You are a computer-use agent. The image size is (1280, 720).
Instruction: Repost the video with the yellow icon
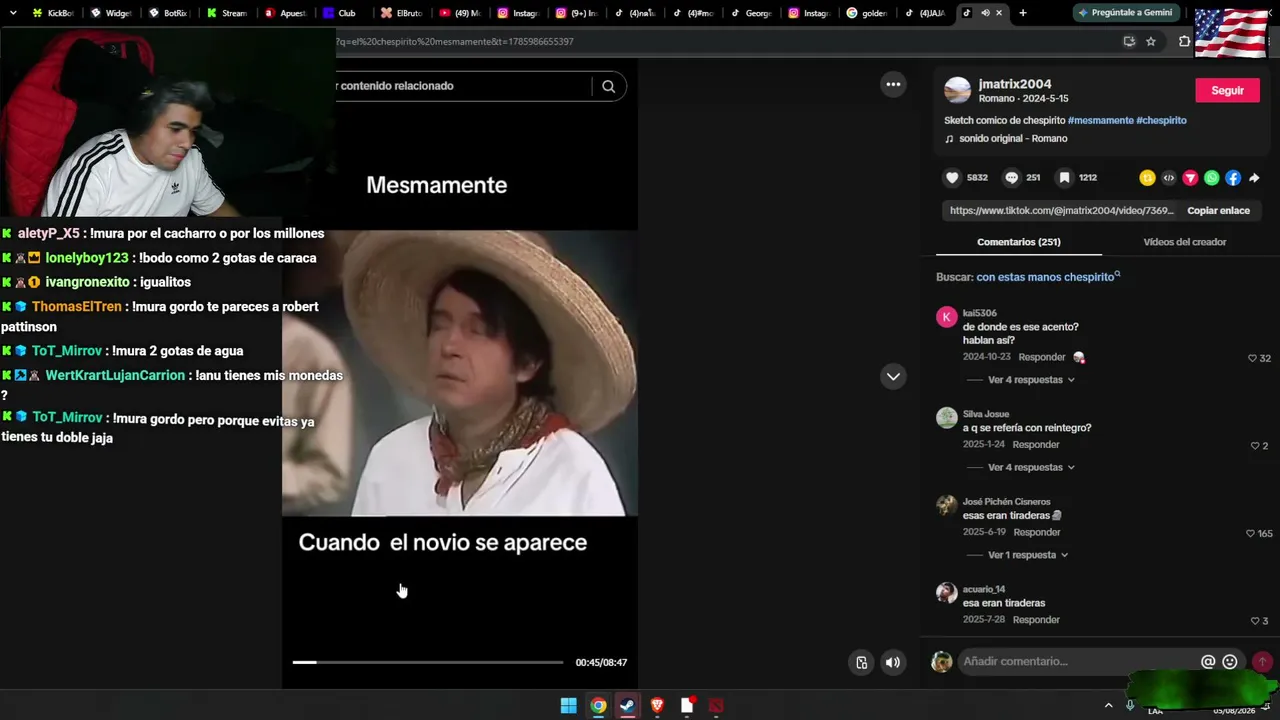(1147, 178)
